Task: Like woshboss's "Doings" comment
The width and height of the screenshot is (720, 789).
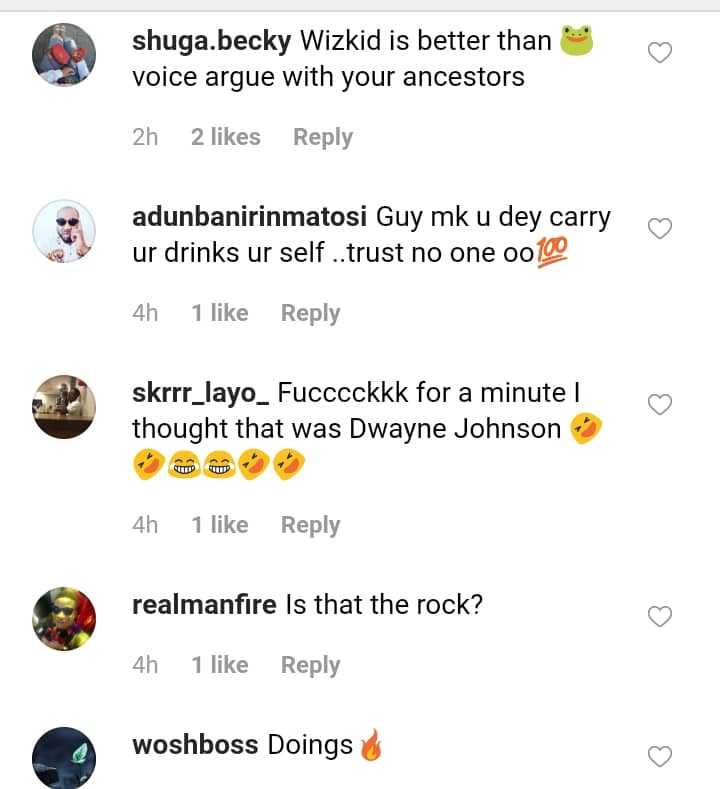Action: pos(660,757)
